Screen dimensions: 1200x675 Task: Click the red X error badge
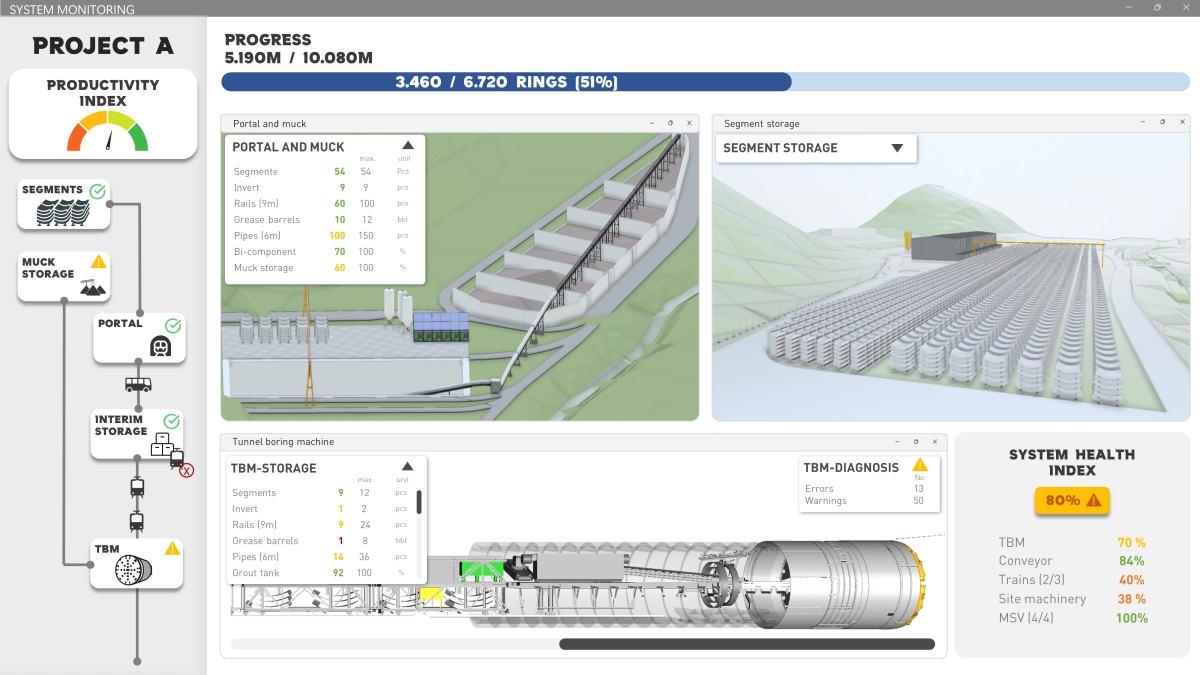tap(186, 470)
